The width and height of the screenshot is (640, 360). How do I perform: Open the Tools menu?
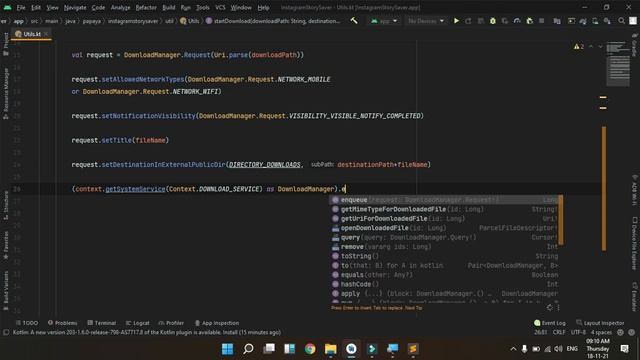tap(203, 7)
